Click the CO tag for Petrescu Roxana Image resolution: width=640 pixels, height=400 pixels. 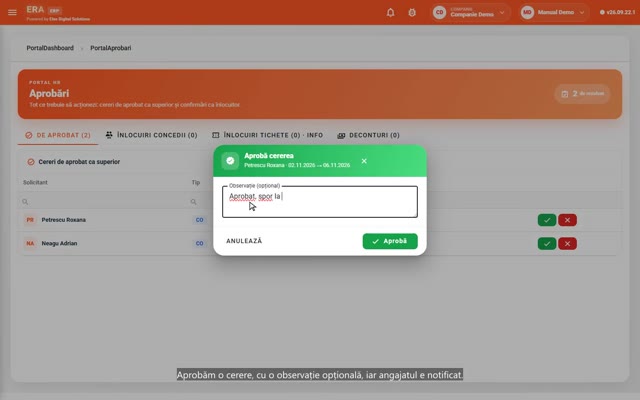click(x=200, y=220)
